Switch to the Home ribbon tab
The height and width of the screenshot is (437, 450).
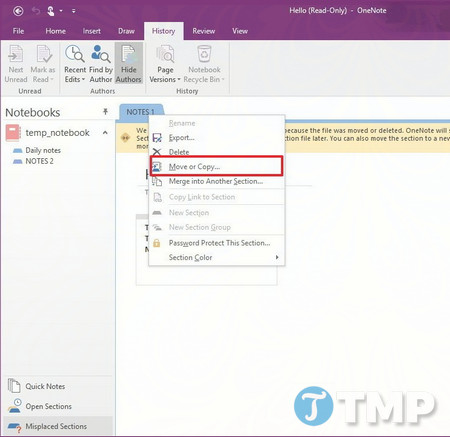pyautogui.click(x=55, y=31)
